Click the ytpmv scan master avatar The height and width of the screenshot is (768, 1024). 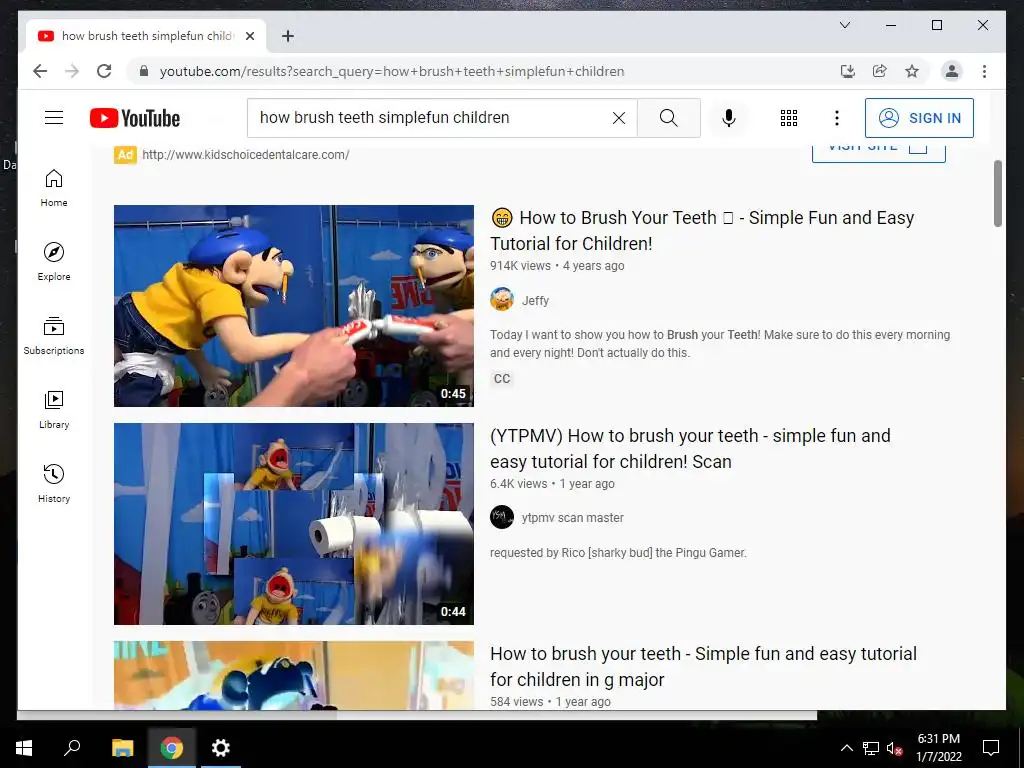pyautogui.click(x=502, y=517)
